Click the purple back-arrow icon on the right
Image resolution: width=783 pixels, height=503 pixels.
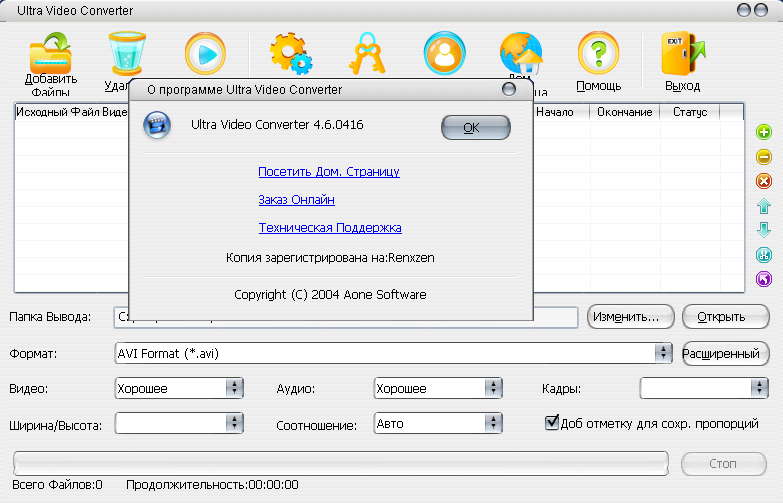click(x=764, y=279)
